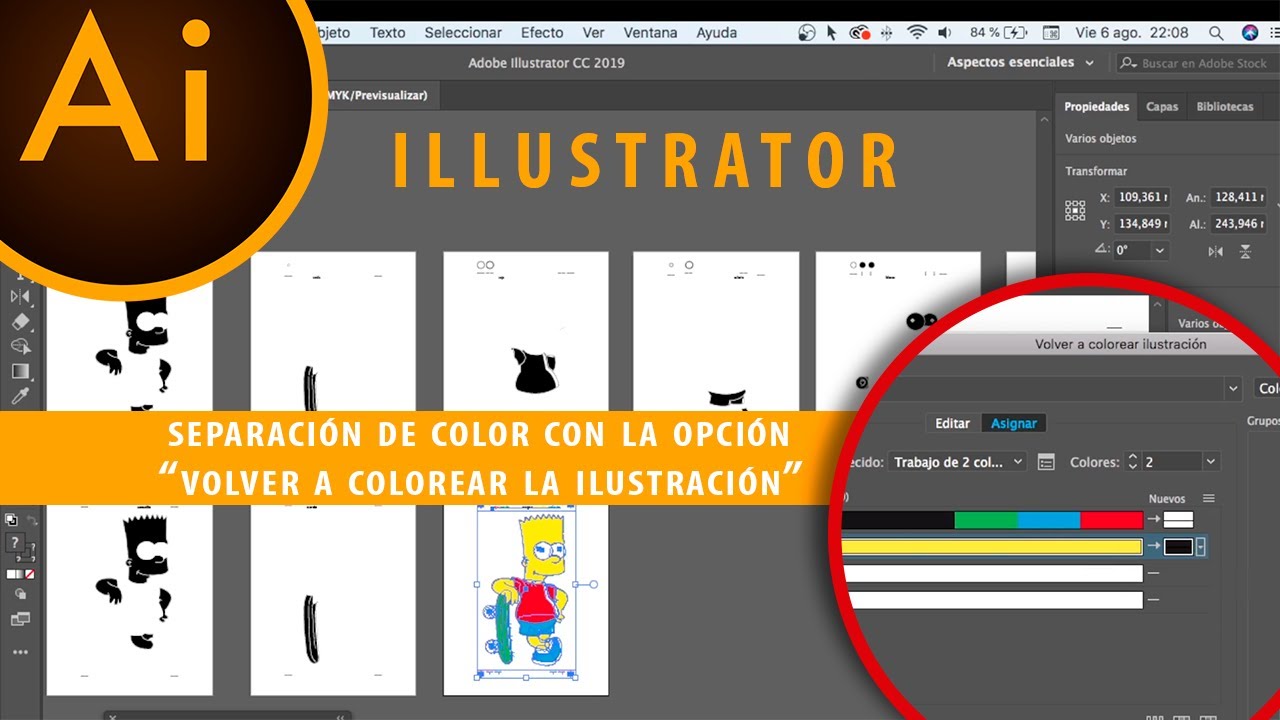Click the An. width field 128,411
The image size is (1280, 720).
pyautogui.click(x=1239, y=197)
